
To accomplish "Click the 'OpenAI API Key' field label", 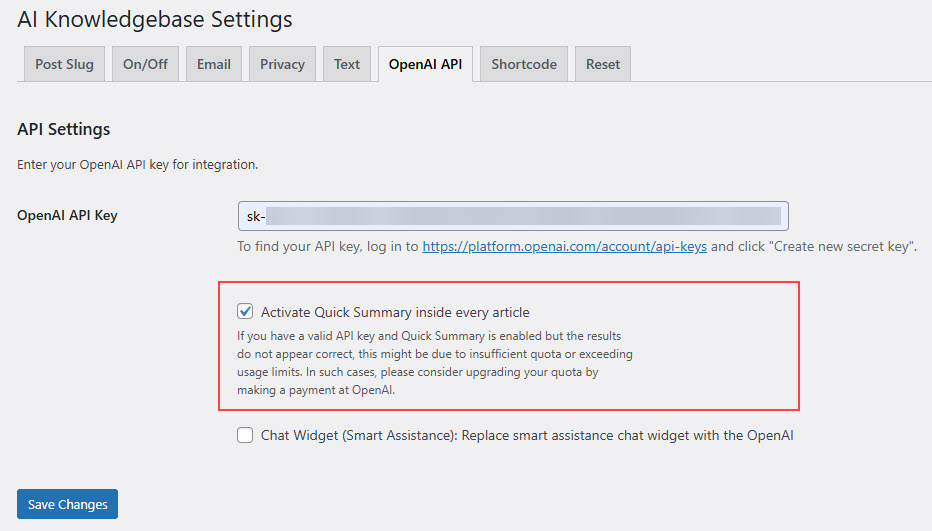I will pos(67,215).
